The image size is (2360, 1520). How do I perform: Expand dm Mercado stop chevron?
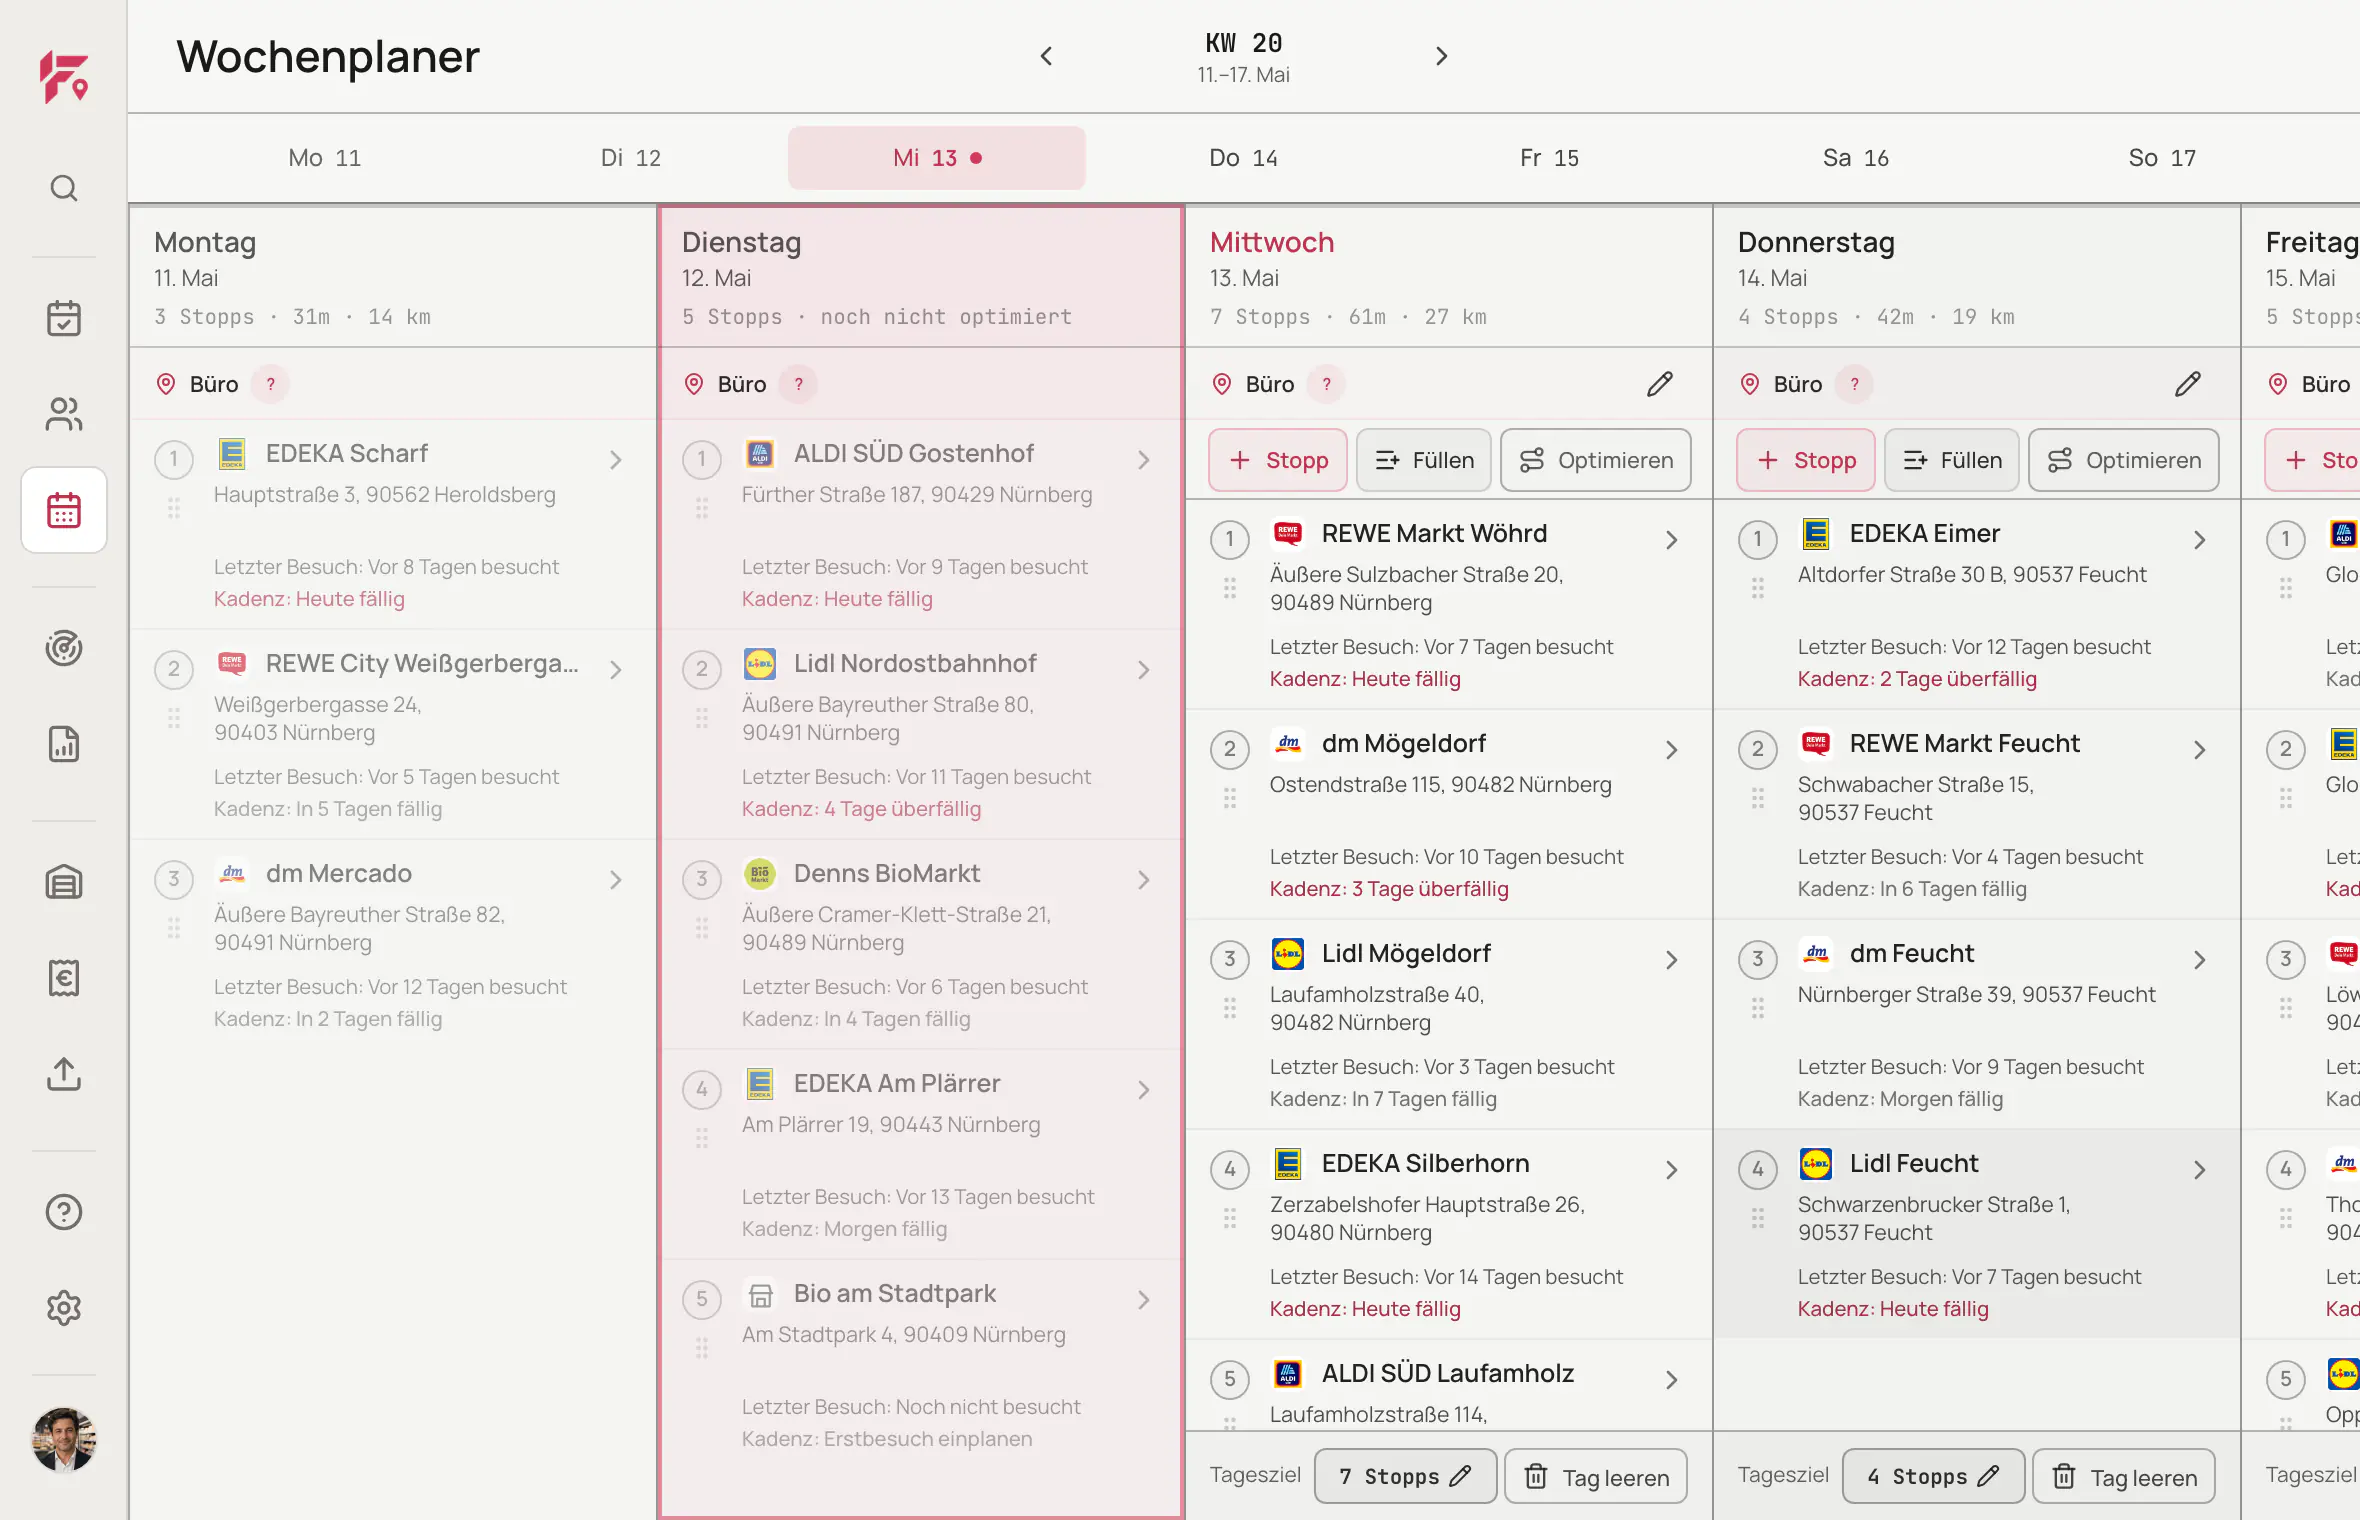pos(616,880)
